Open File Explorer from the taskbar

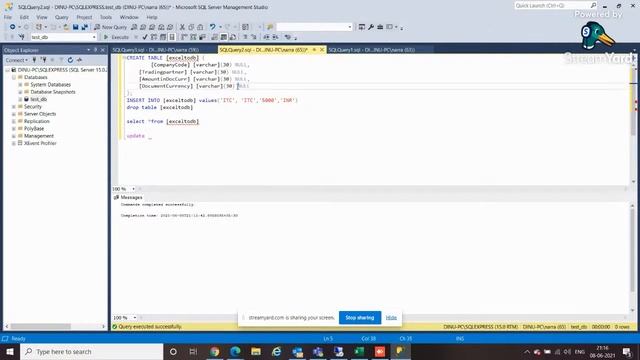[x=256, y=351]
